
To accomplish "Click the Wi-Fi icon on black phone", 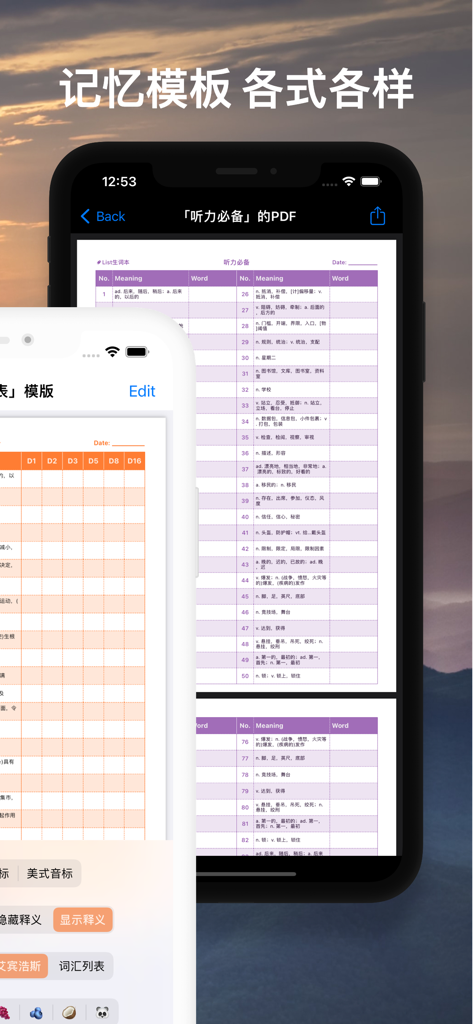I will (349, 181).
